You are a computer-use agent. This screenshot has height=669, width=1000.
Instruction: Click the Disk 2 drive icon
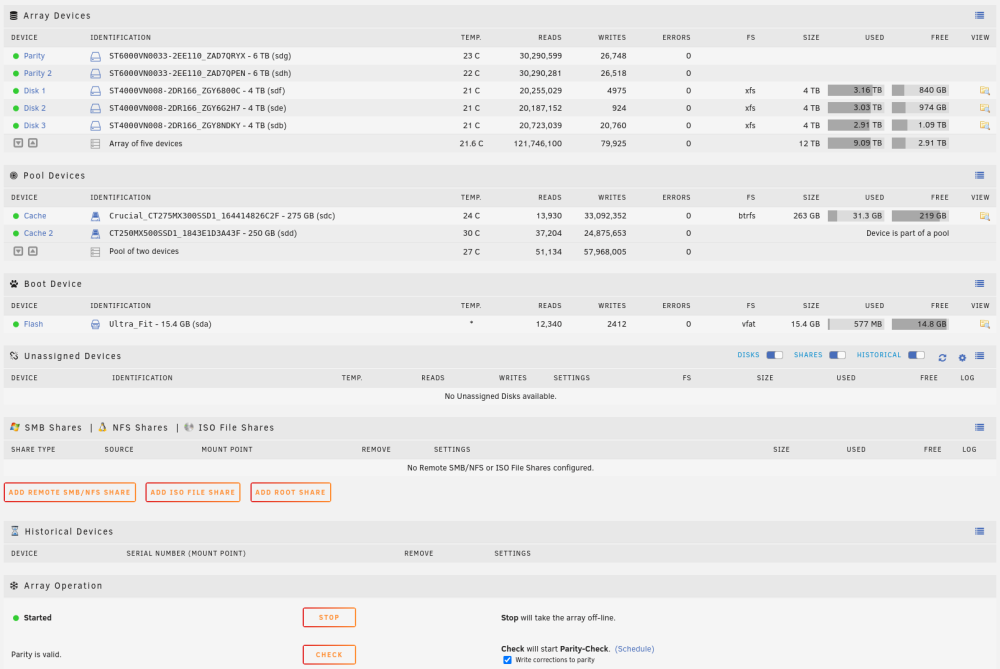[95, 108]
